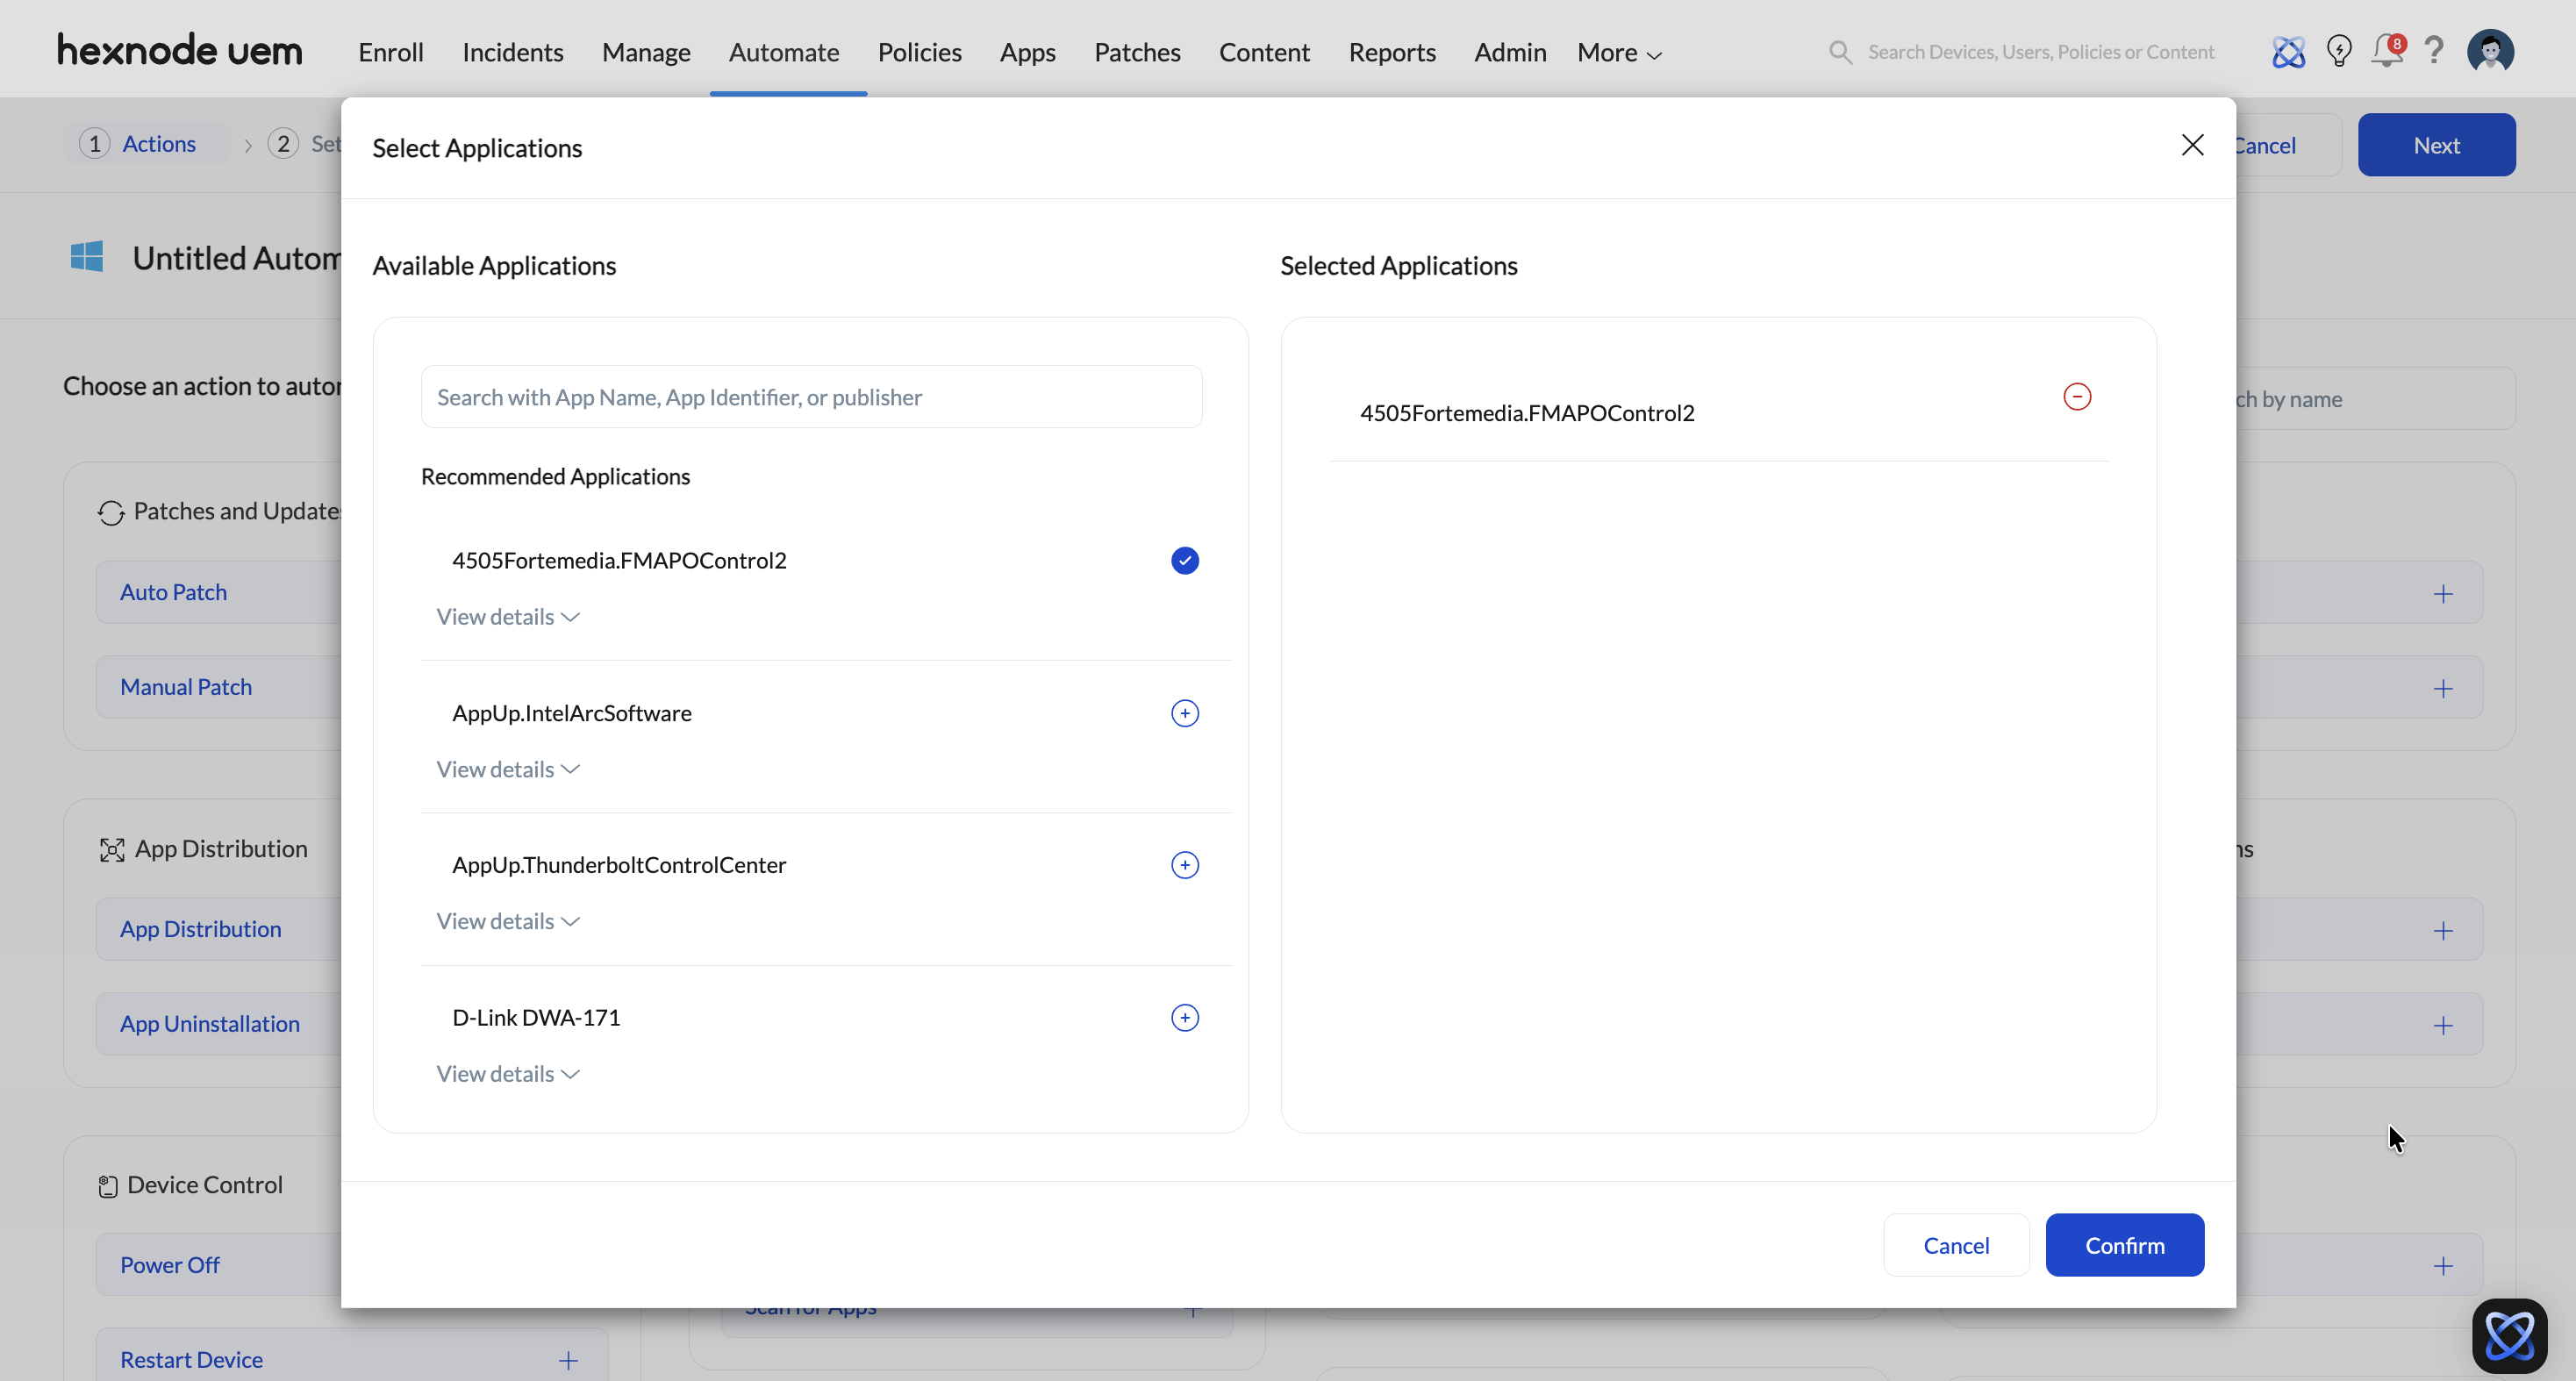The height and width of the screenshot is (1381, 2576).
Task: Click the lightbulb tips icon
Action: click(x=2338, y=51)
